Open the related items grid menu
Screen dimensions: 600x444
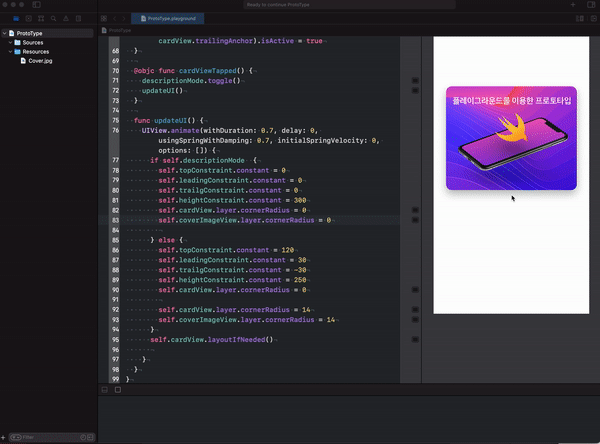point(104,18)
